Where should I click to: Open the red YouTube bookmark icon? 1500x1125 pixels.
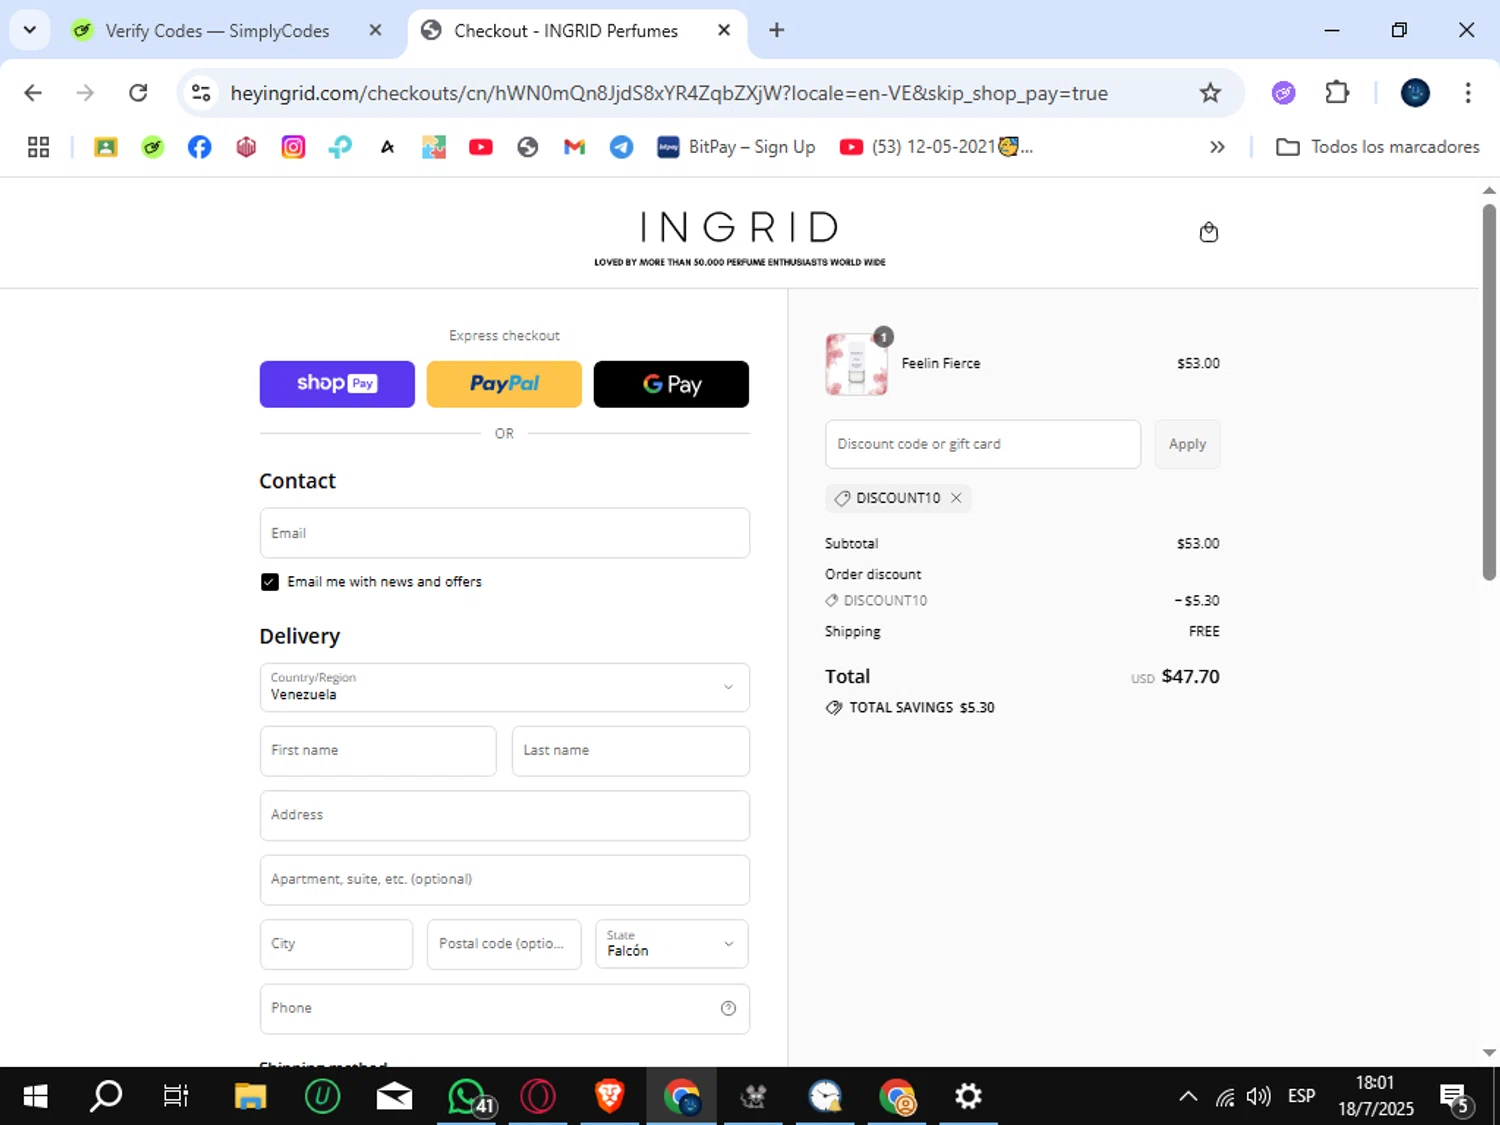pyautogui.click(x=481, y=147)
